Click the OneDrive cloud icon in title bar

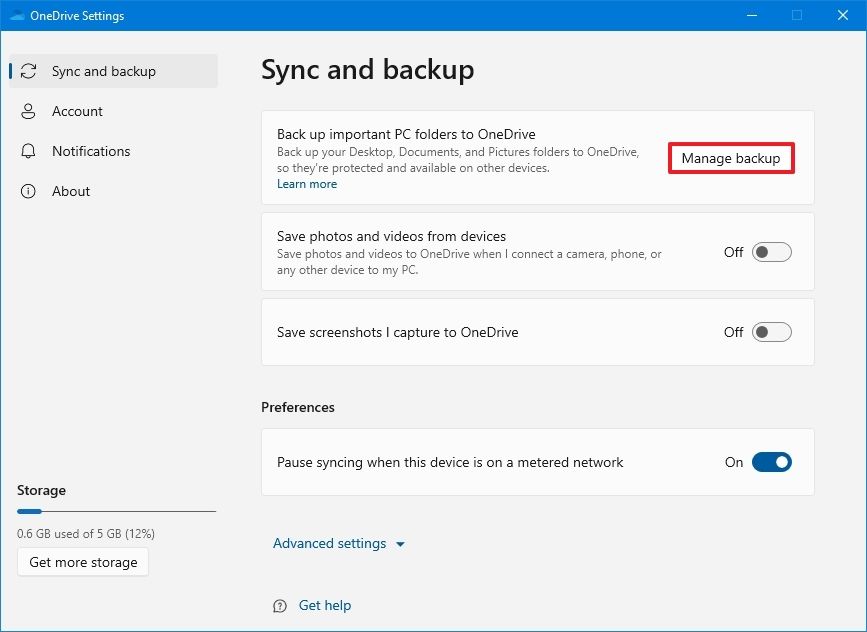(14, 15)
